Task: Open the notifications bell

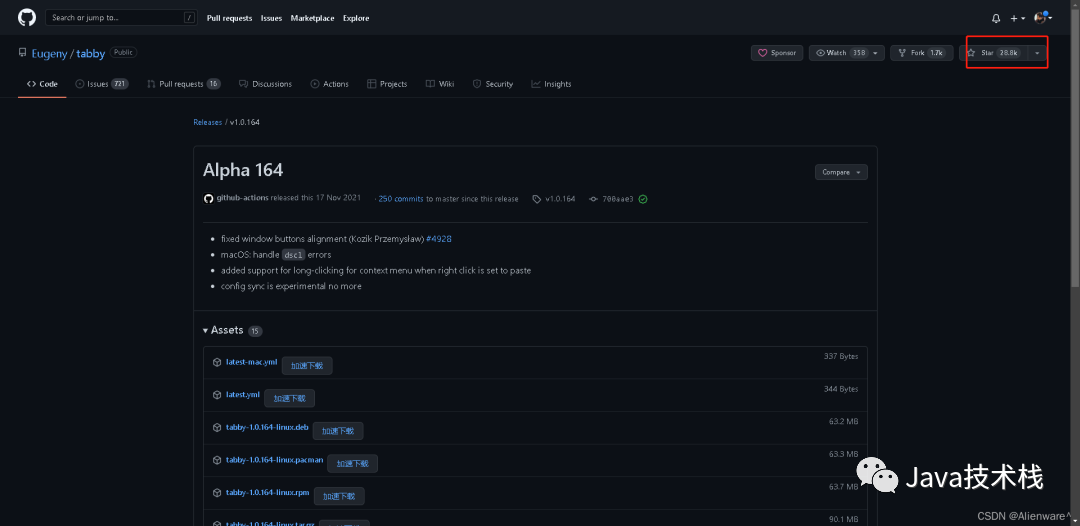Action: pyautogui.click(x=996, y=19)
